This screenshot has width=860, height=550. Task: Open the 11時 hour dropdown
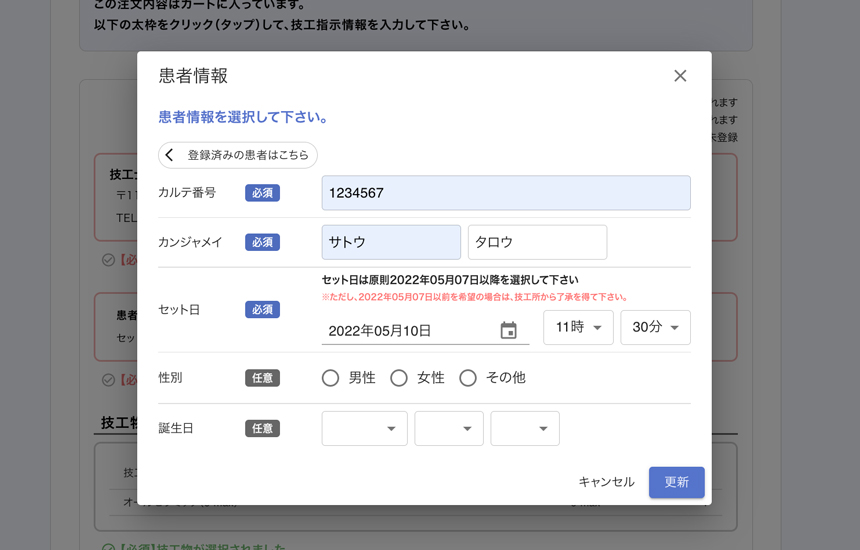coord(578,328)
